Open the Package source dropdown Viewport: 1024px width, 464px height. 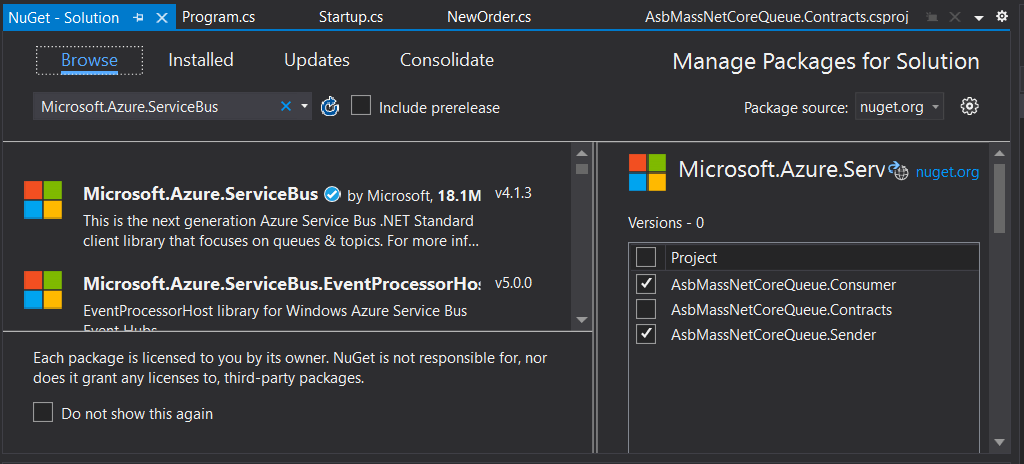click(899, 107)
